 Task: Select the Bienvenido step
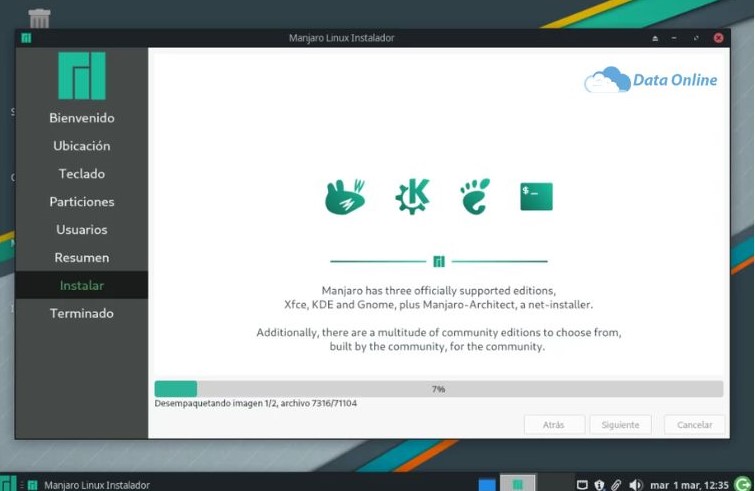(x=82, y=118)
